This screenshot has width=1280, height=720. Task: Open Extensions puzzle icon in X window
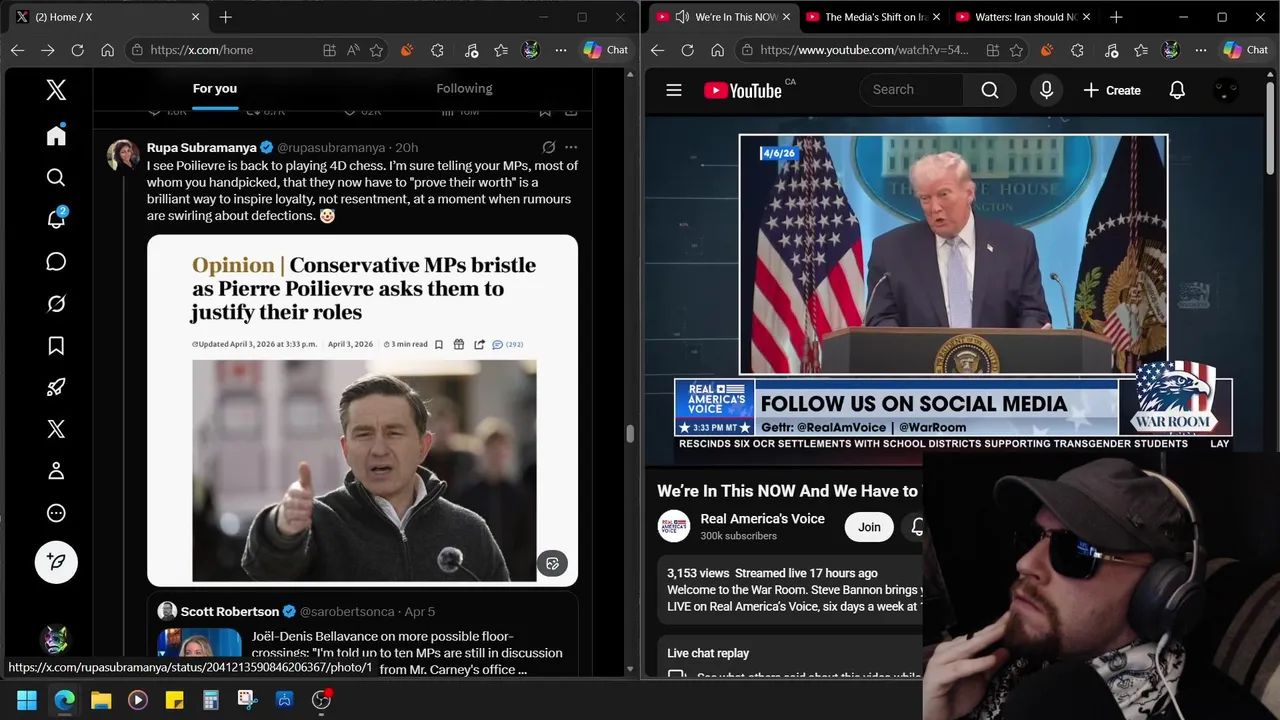click(x=437, y=50)
